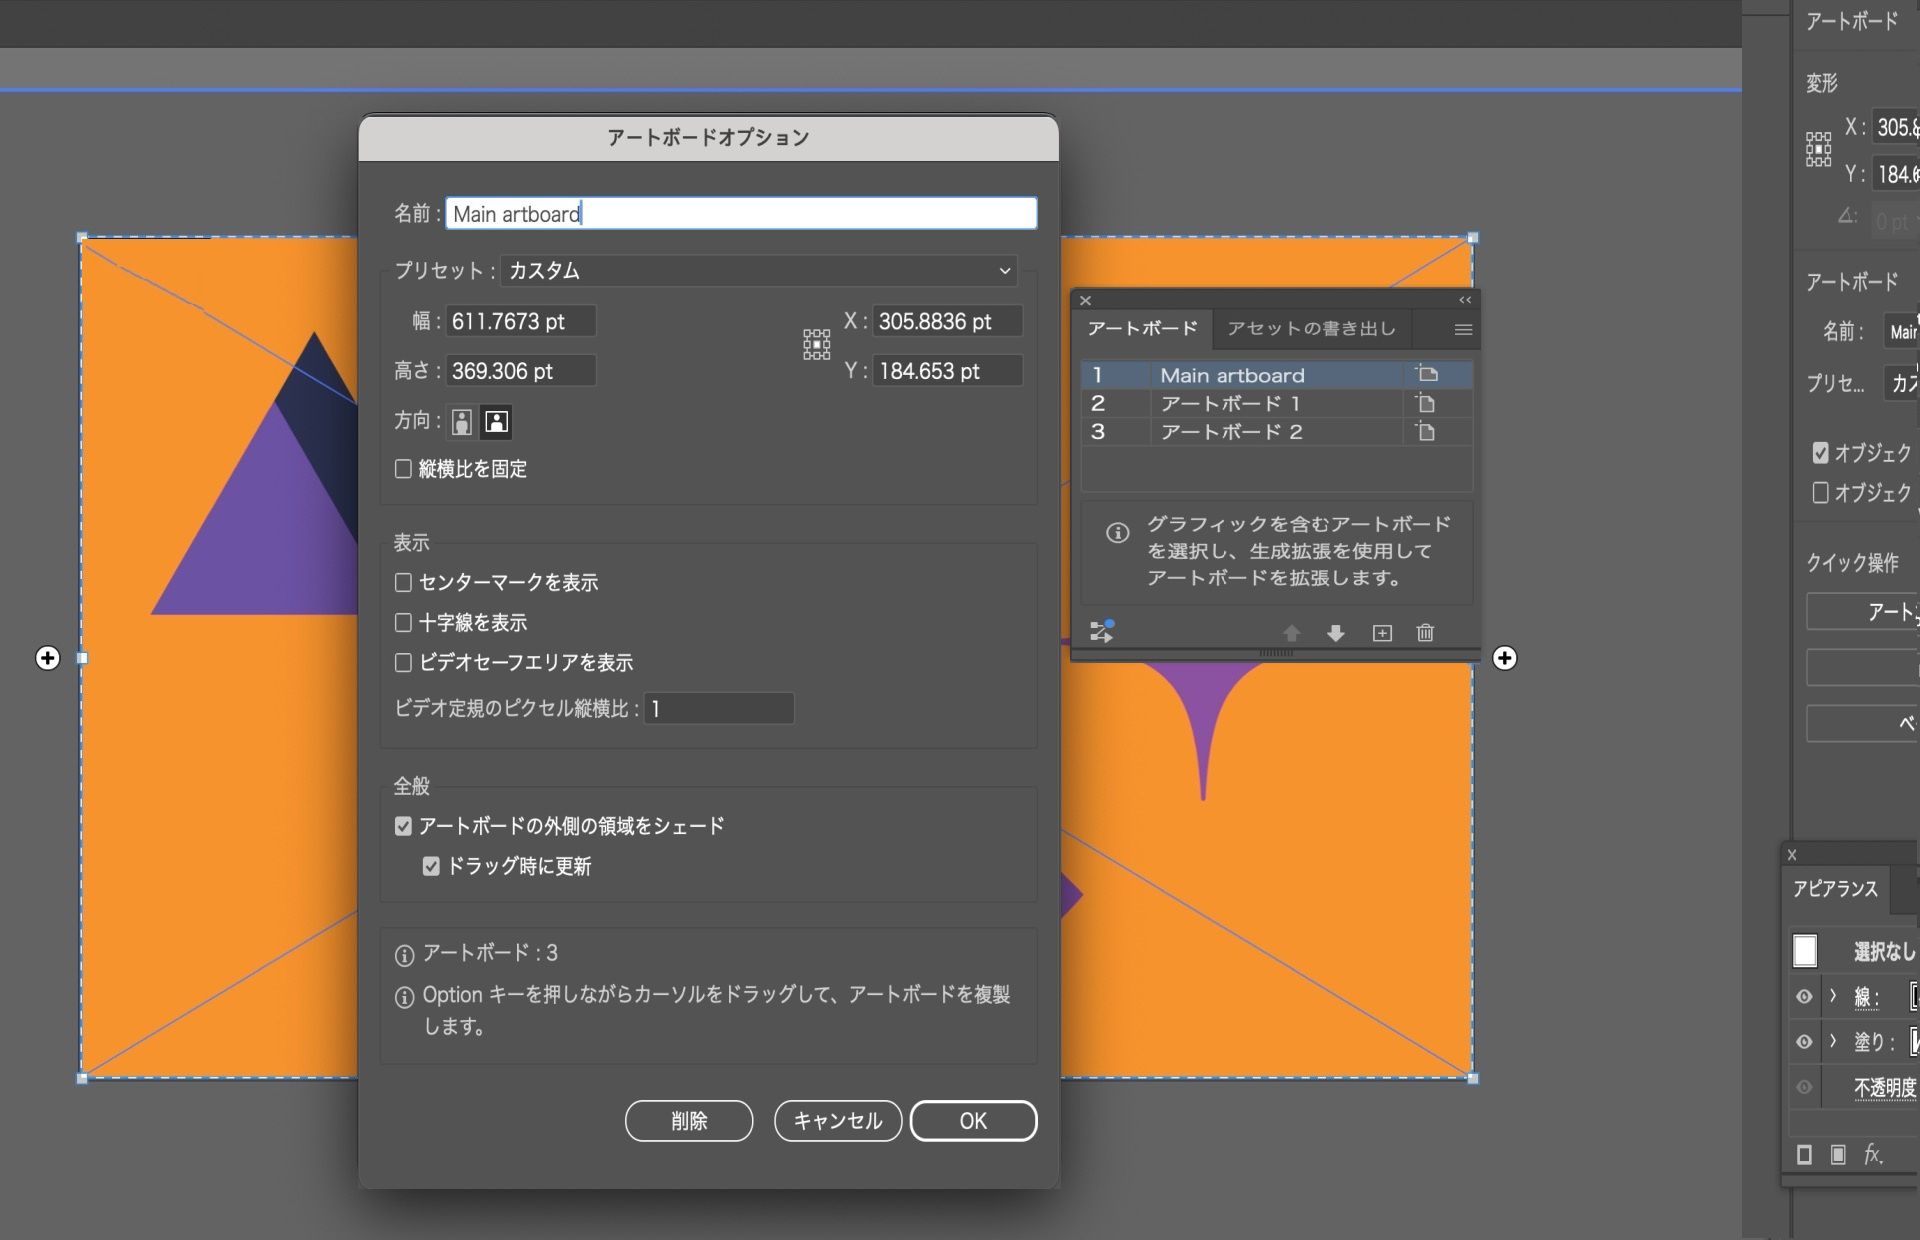Open the artboard panel hamburger menu
Viewport: 1920px width, 1240px height.
tap(1463, 329)
